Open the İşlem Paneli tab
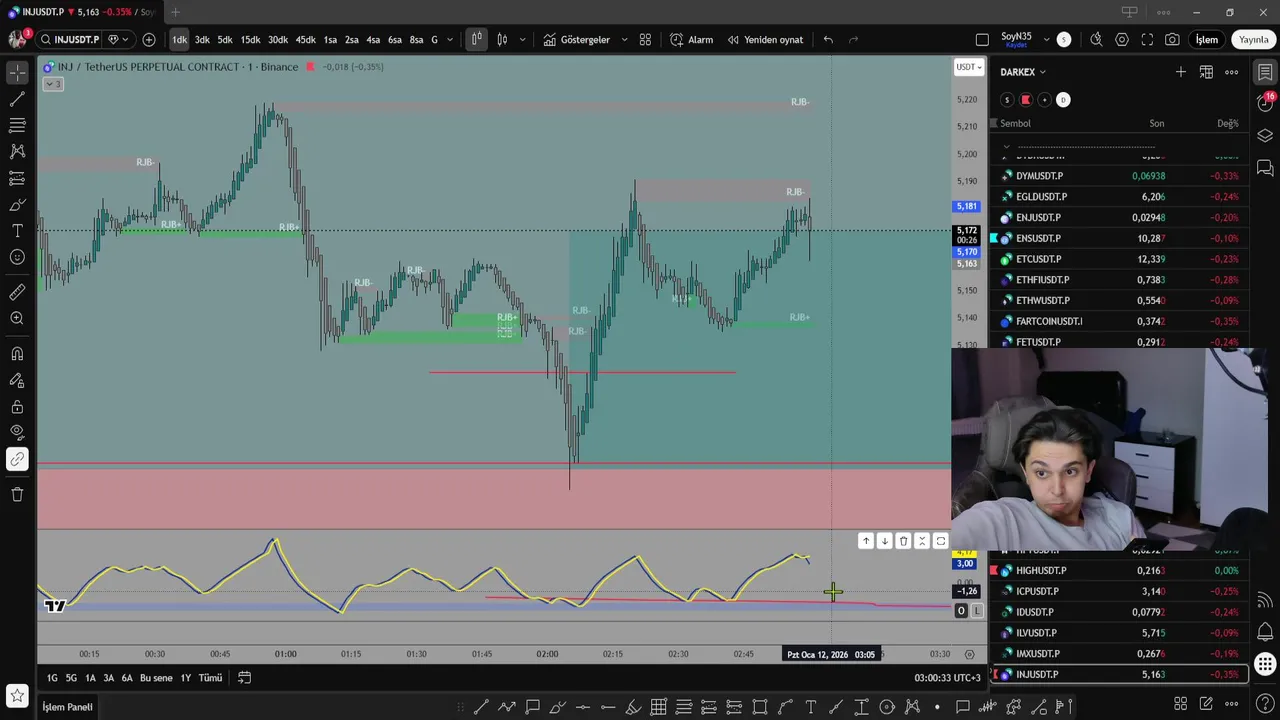This screenshot has width=1280, height=720. click(67, 707)
